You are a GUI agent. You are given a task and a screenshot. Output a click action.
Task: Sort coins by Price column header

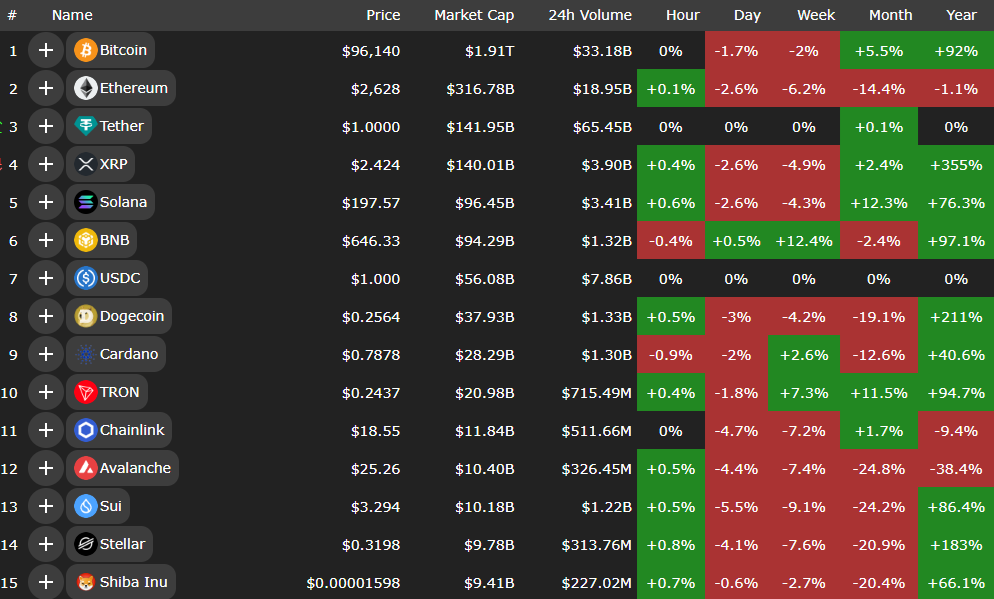pos(383,15)
